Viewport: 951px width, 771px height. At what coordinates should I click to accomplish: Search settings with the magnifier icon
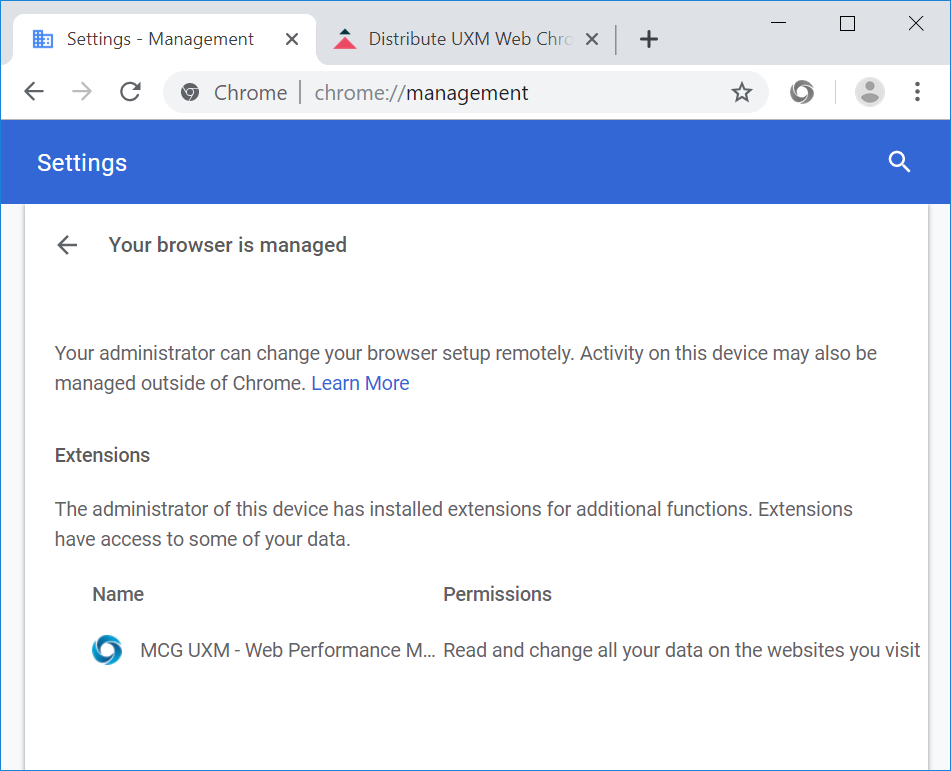coord(899,162)
